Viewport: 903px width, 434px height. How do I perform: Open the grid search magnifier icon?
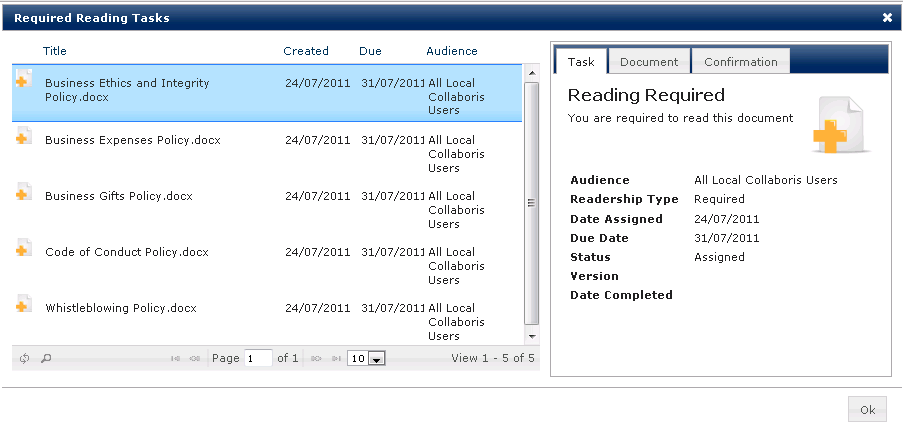46,358
